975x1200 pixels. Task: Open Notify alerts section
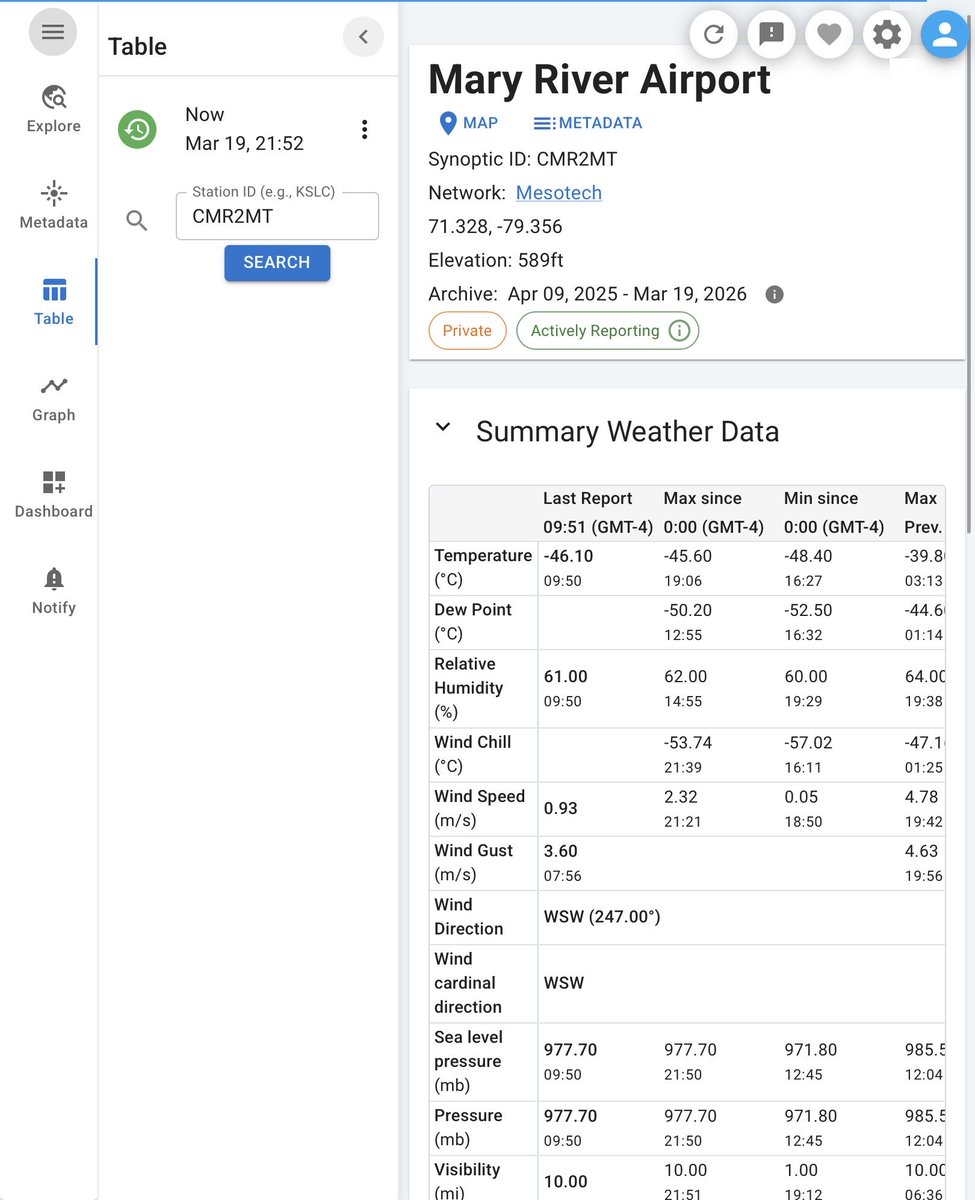click(x=54, y=591)
